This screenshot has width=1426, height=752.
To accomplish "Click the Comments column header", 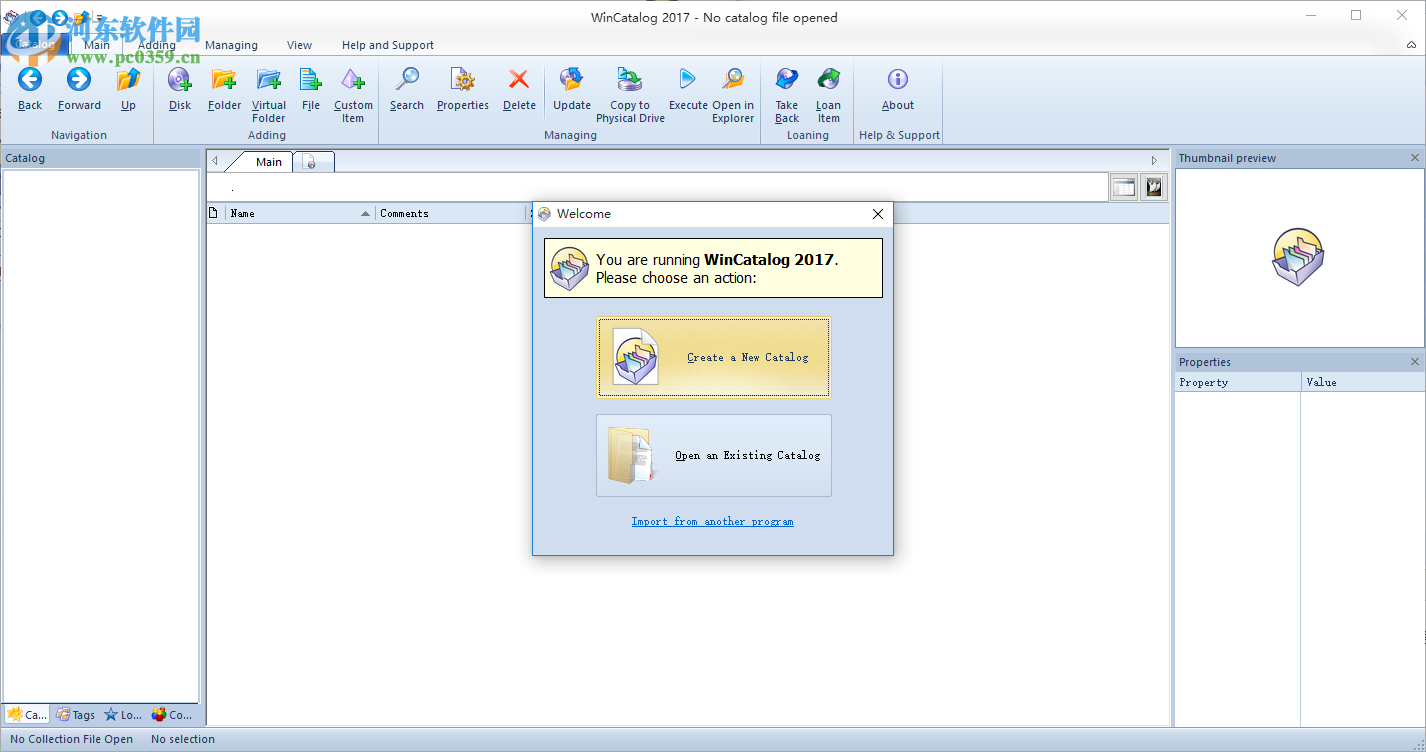I will (451, 213).
